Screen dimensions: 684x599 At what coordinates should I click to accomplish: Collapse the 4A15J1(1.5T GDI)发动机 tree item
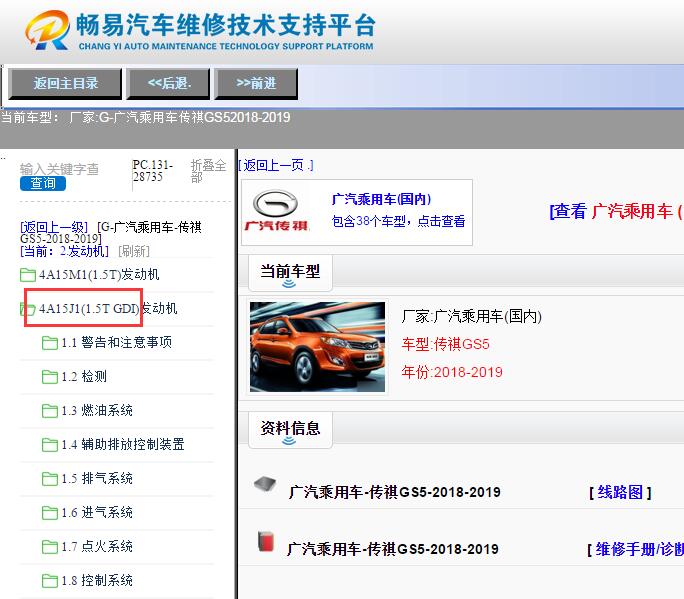coord(108,308)
